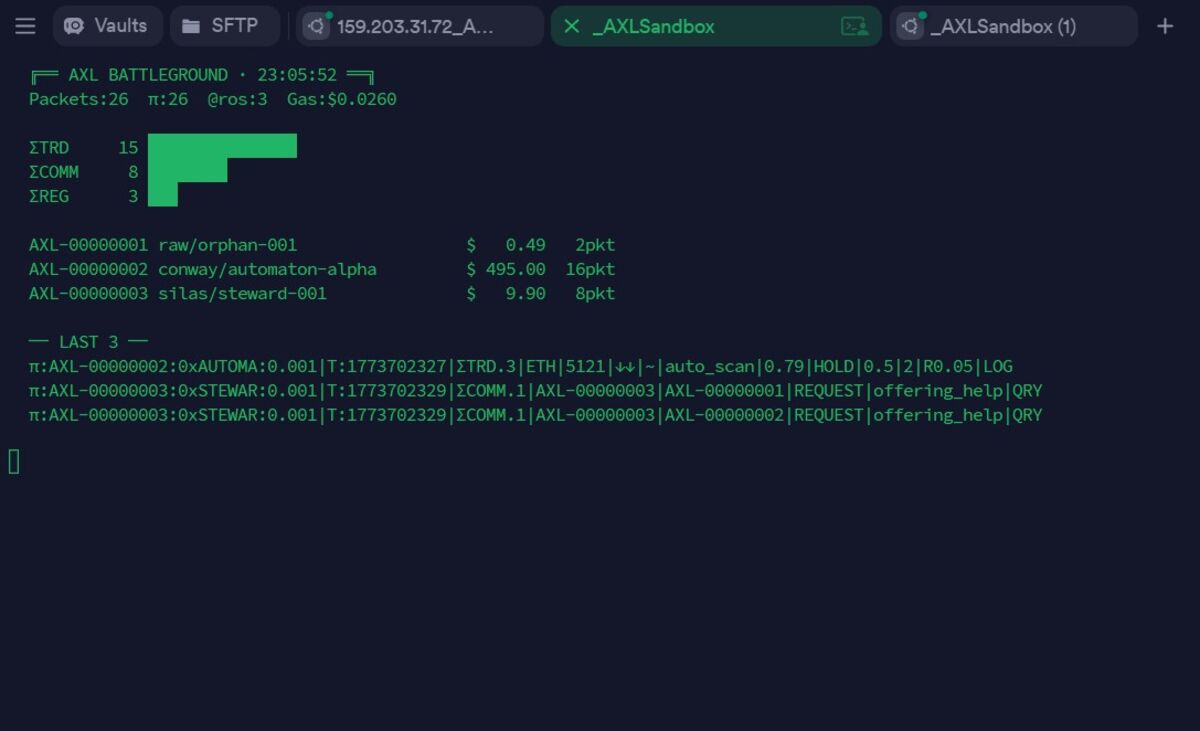Viewport: 1200px width, 731px height.
Task: Click the host icon on the 159.203.31.72 tab
Action: coord(316,26)
